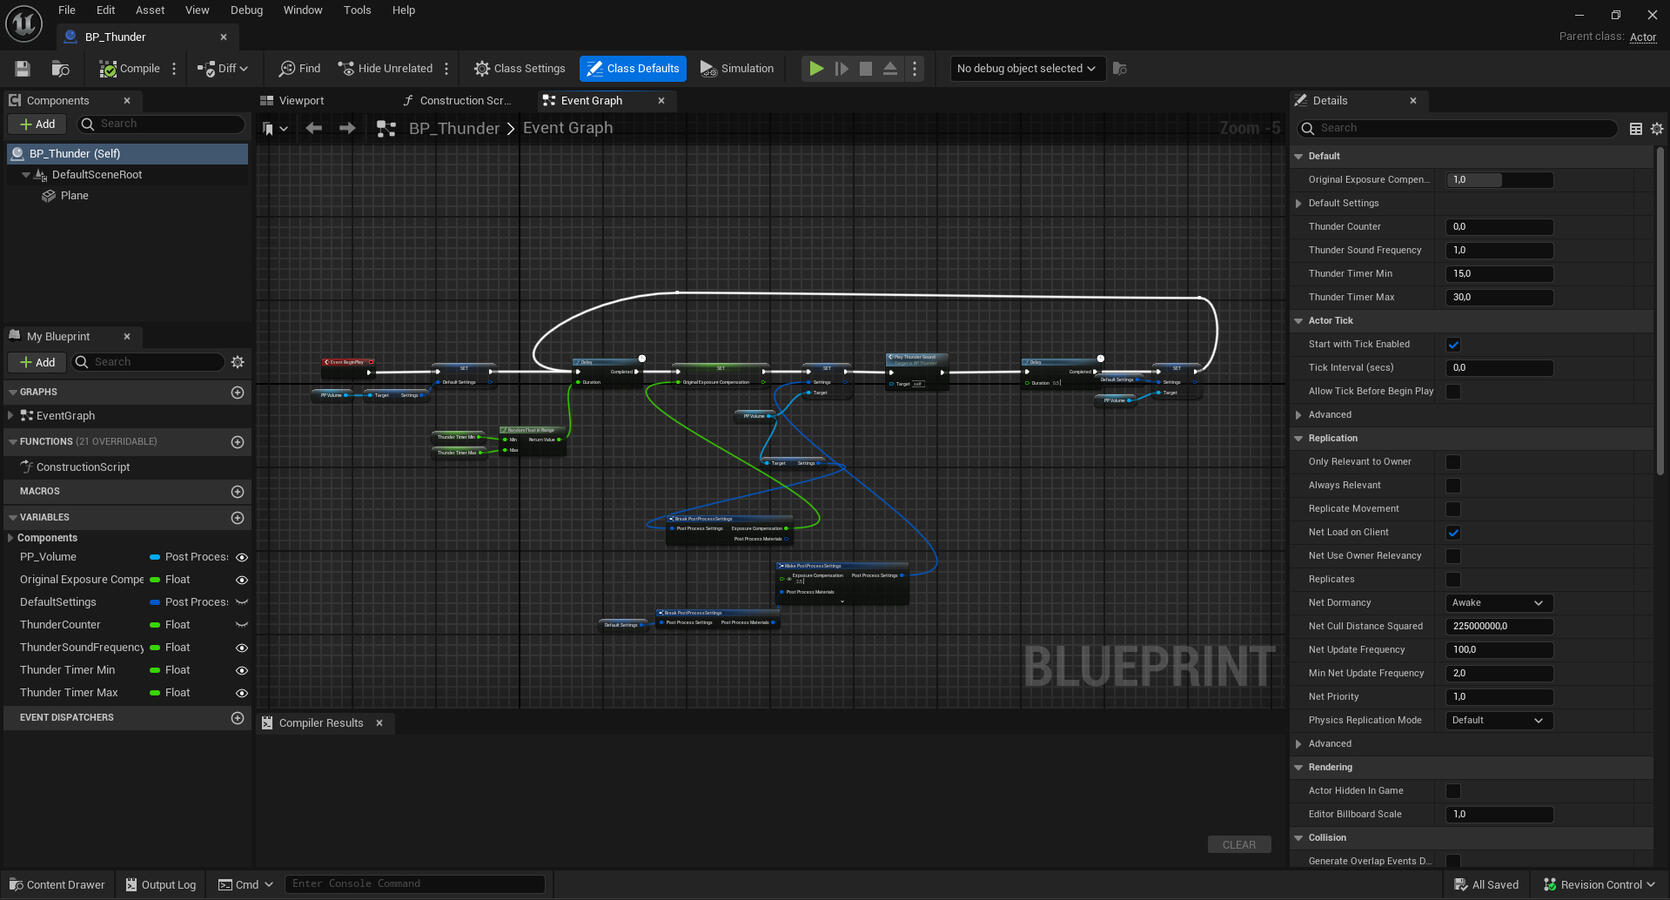
Task: Open the Debug menu
Action: pyautogui.click(x=246, y=10)
